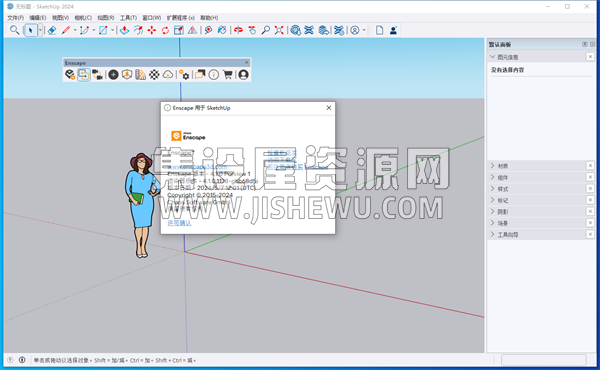Click the status bar circled info icon
Screen dimensions: 600x370
[22, 360]
